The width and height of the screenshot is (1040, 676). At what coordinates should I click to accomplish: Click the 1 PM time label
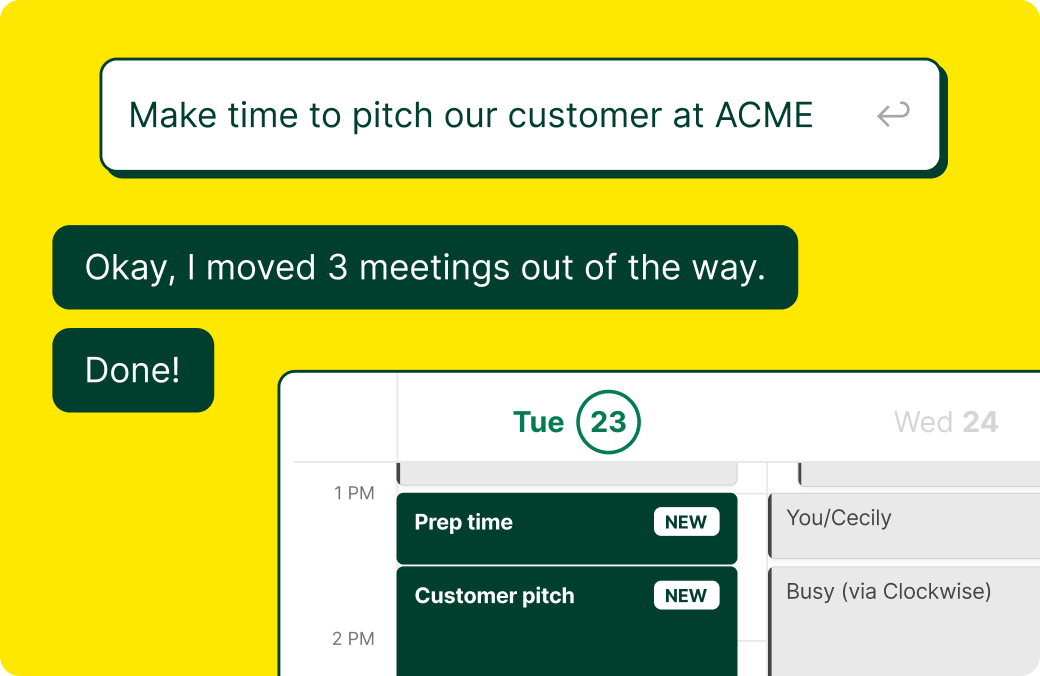point(355,493)
